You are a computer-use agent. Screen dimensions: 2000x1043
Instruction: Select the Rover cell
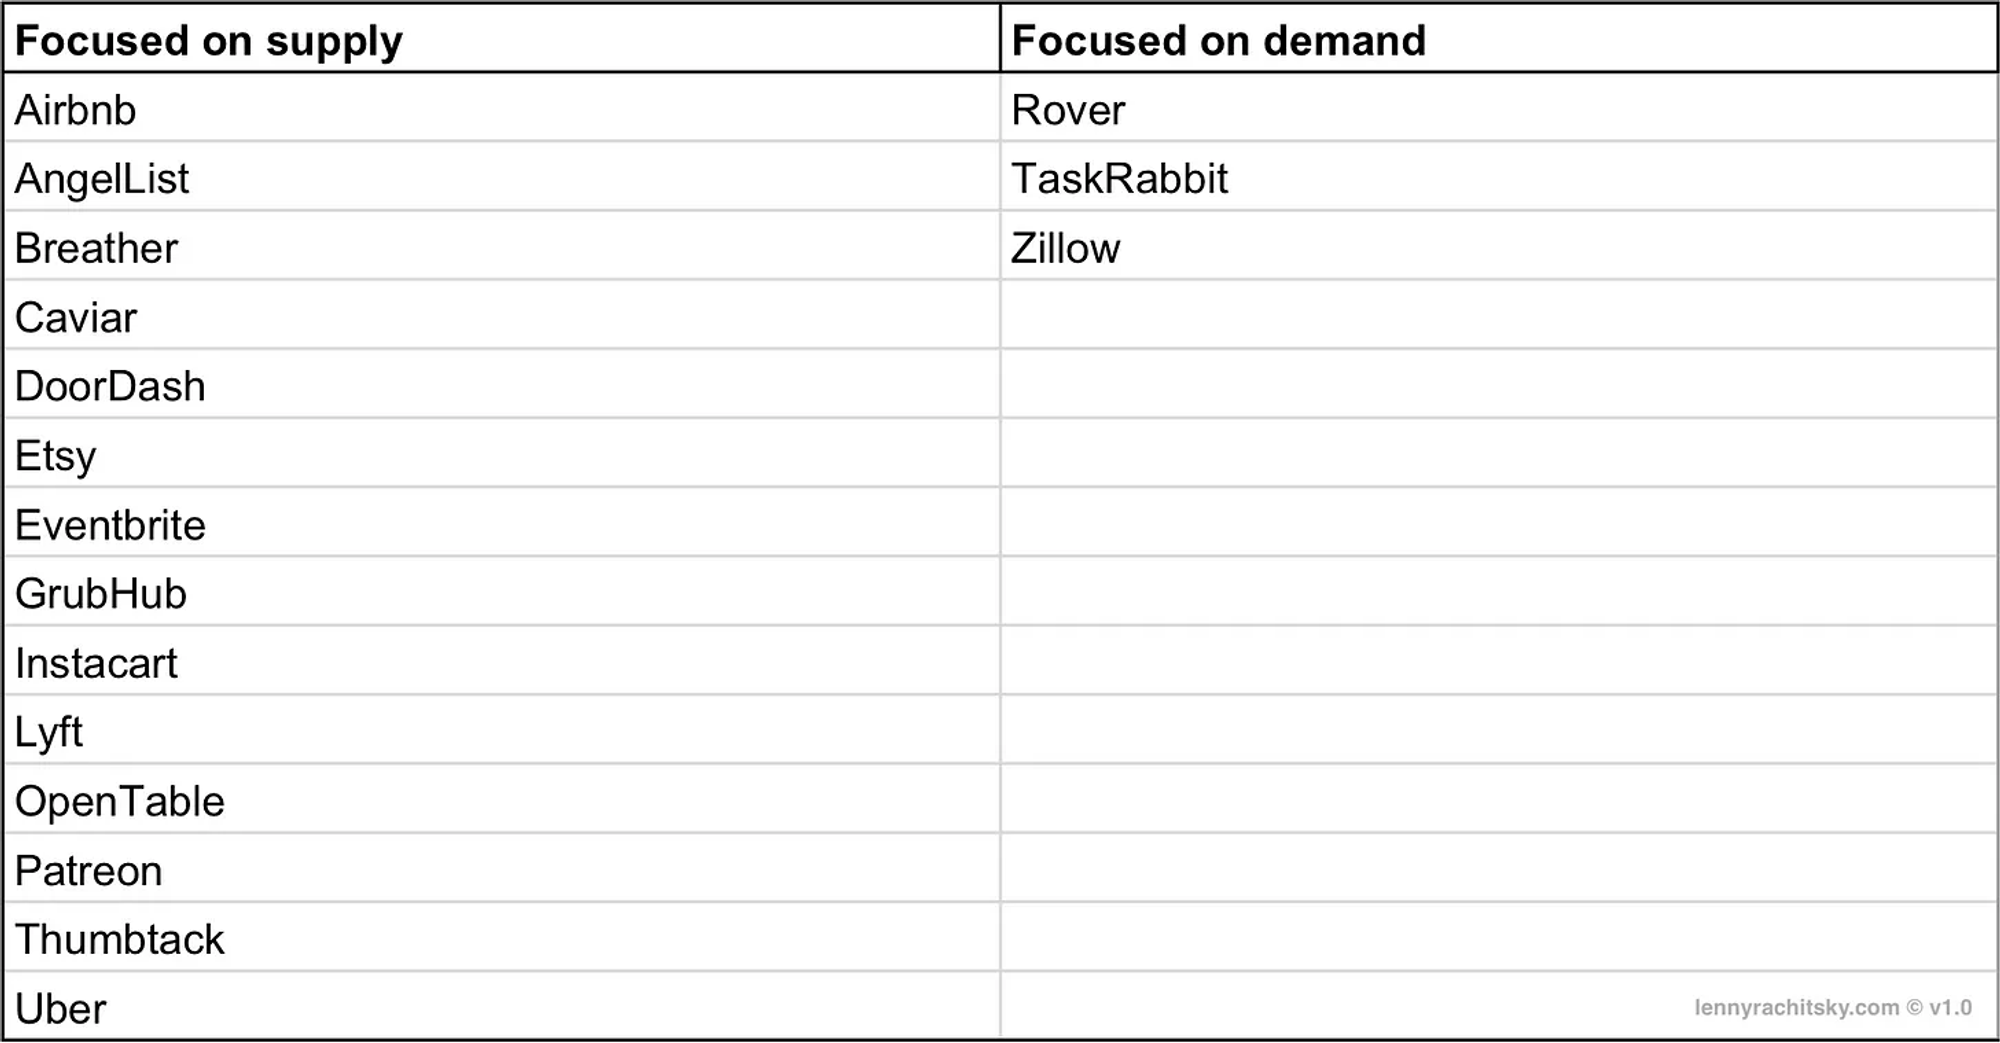click(1498, 107)
